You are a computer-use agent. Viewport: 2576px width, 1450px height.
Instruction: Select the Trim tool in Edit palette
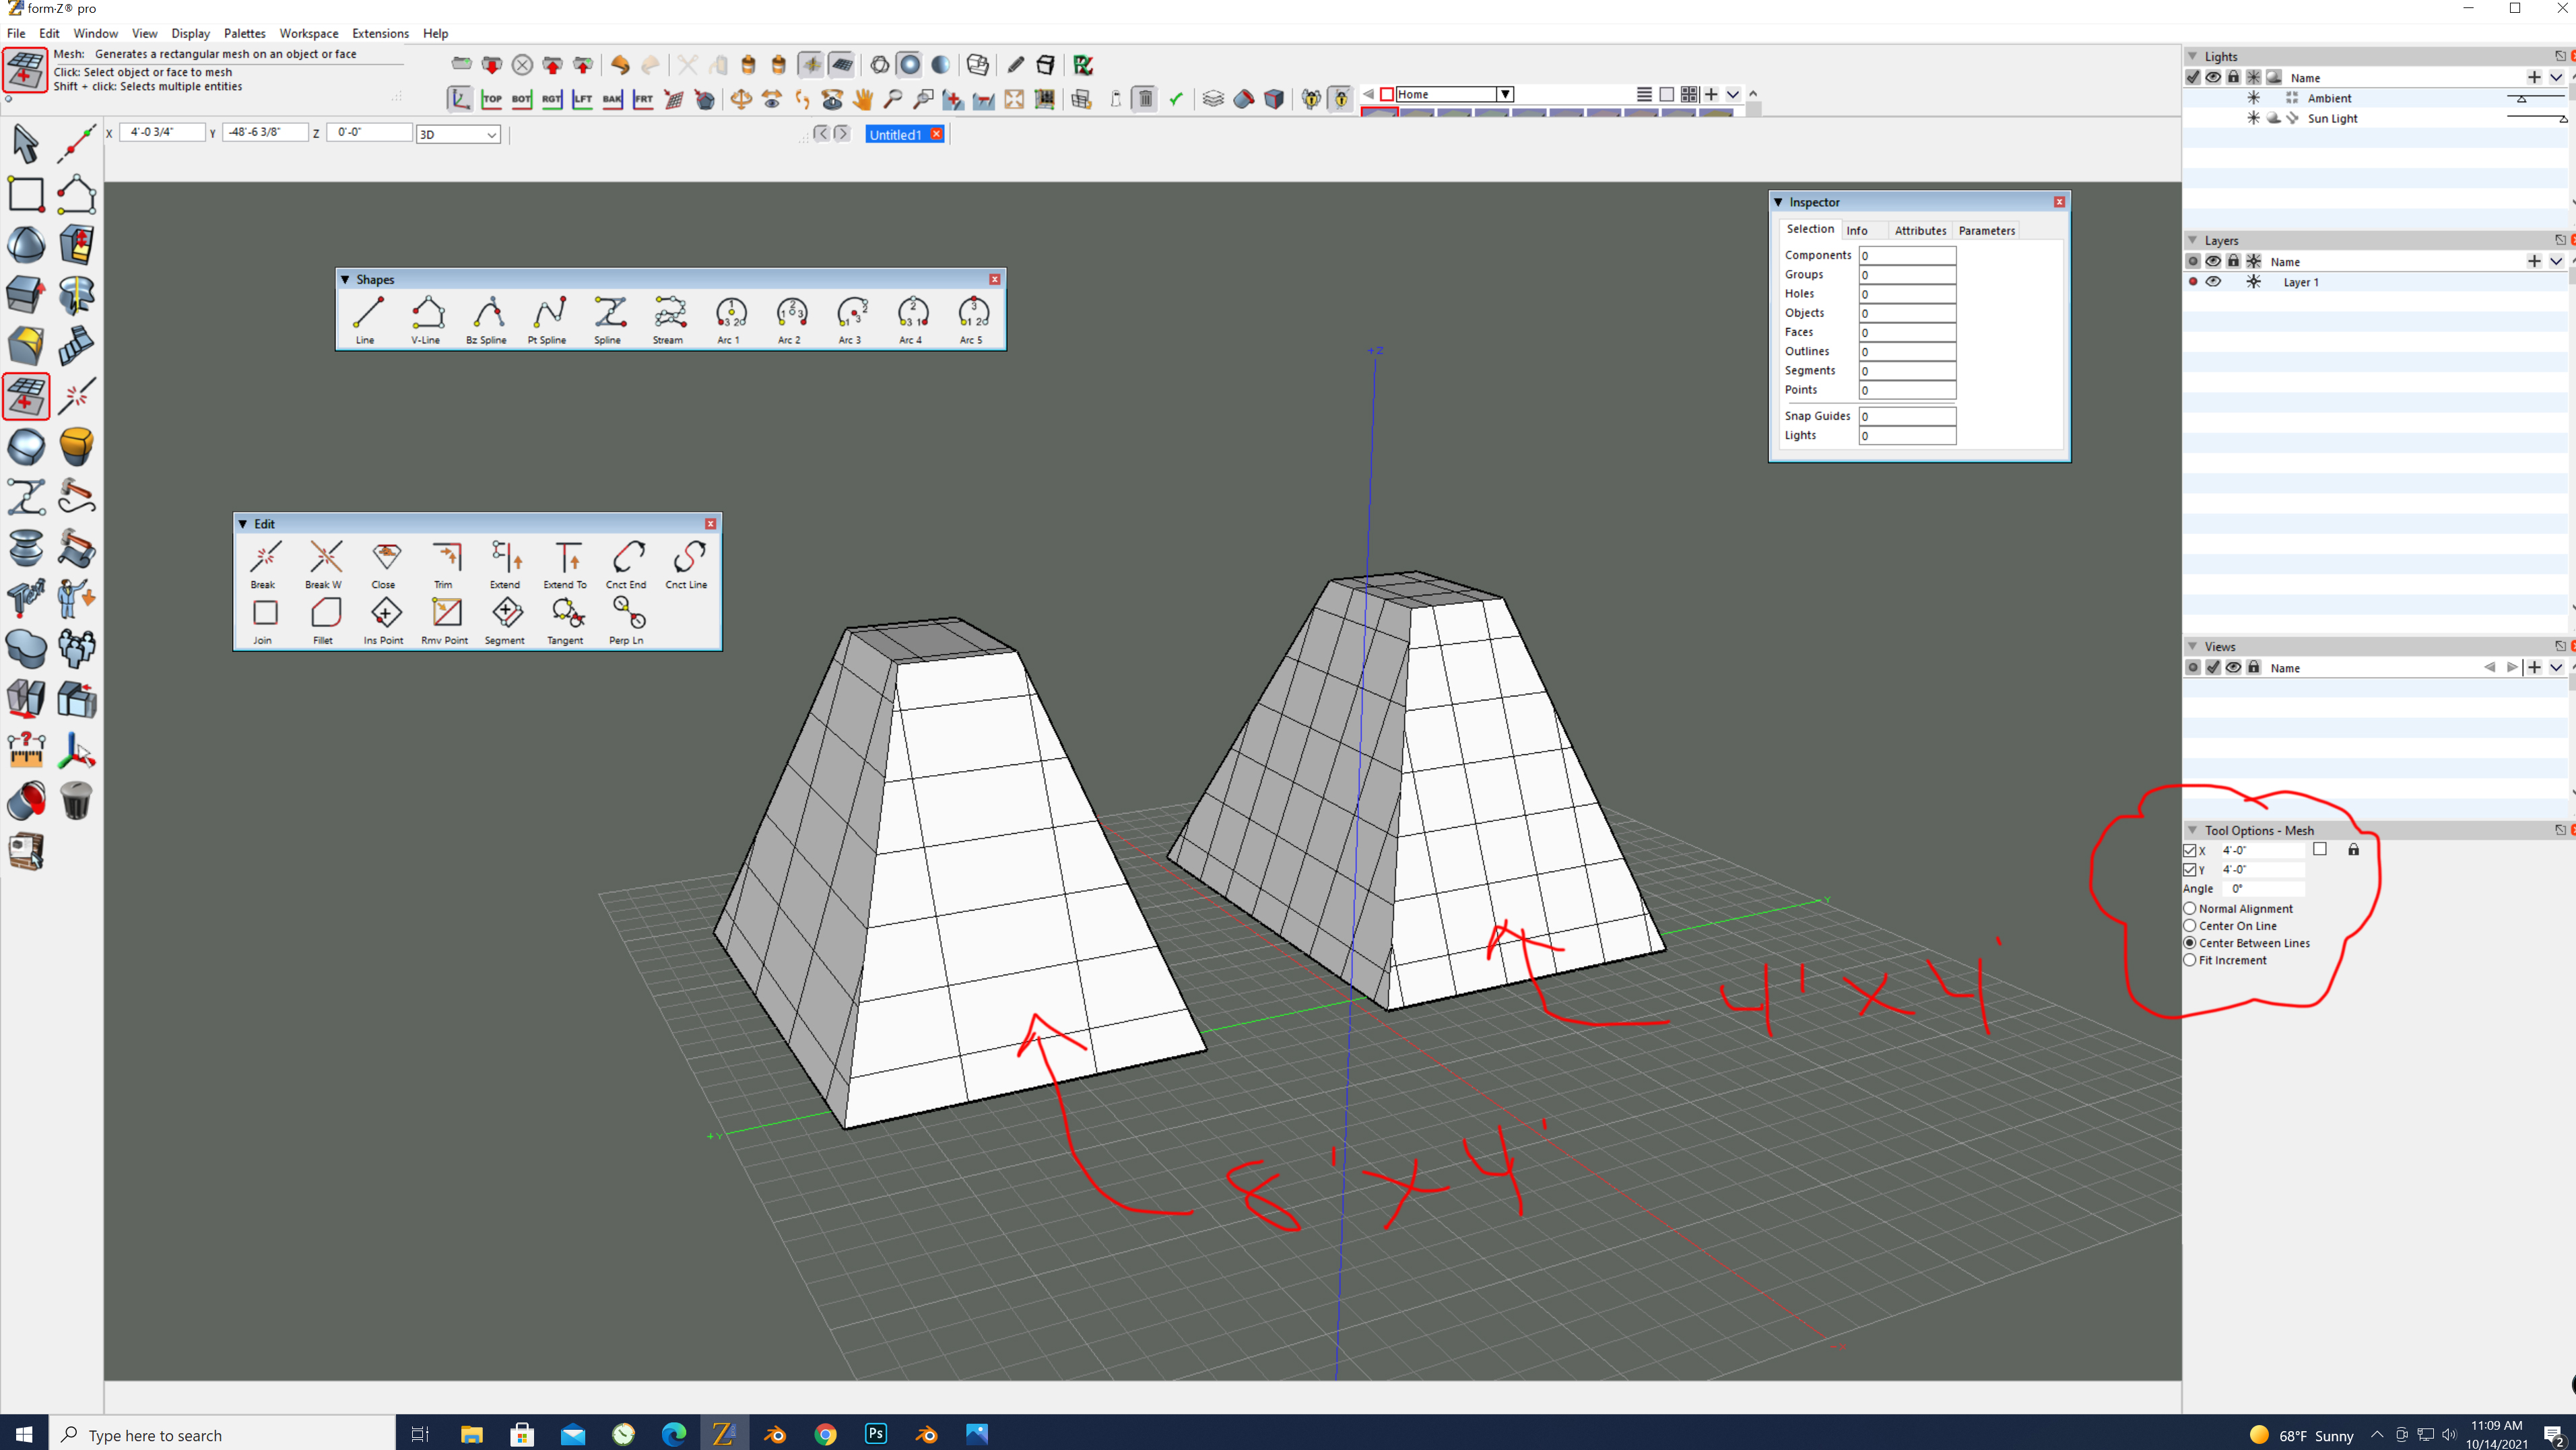[445, 564]
